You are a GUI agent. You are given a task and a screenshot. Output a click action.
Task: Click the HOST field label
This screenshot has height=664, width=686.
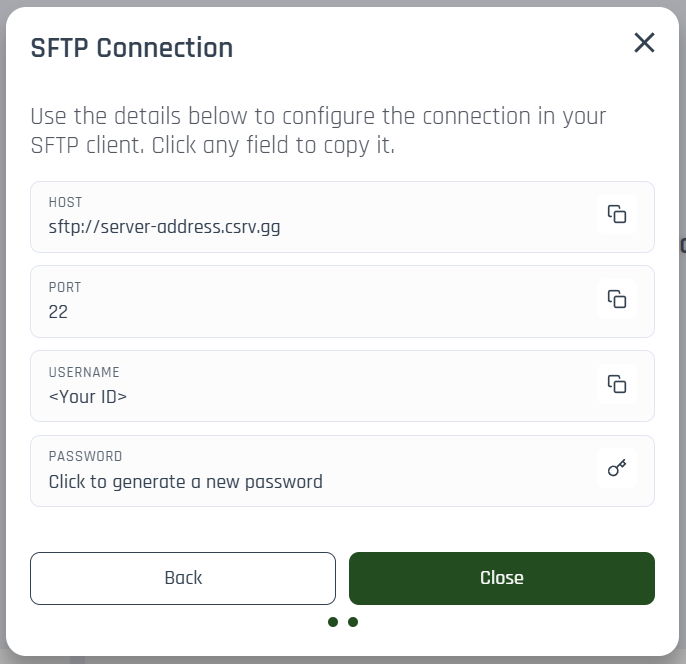pyautogui.click(x=66, y=202)
